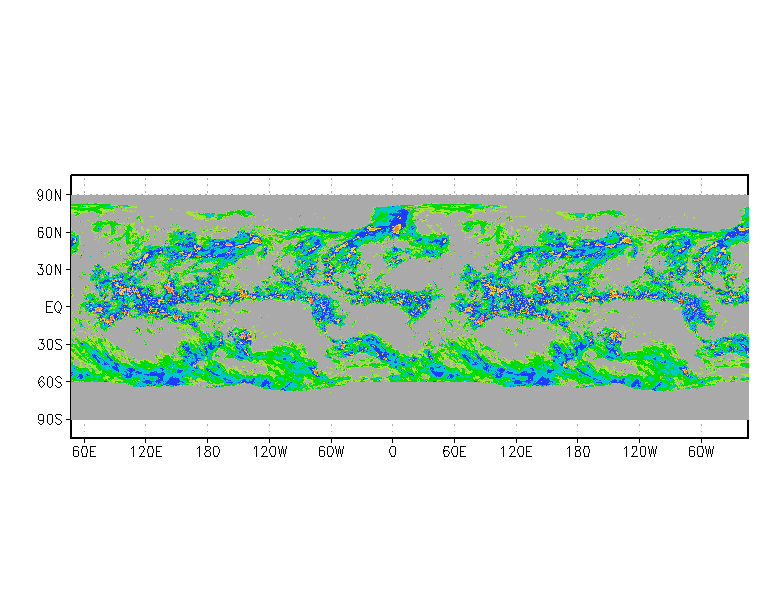Screen dimensions: 784x612
Task: Select the 30S latitude label
Action: tap(50, 344)
